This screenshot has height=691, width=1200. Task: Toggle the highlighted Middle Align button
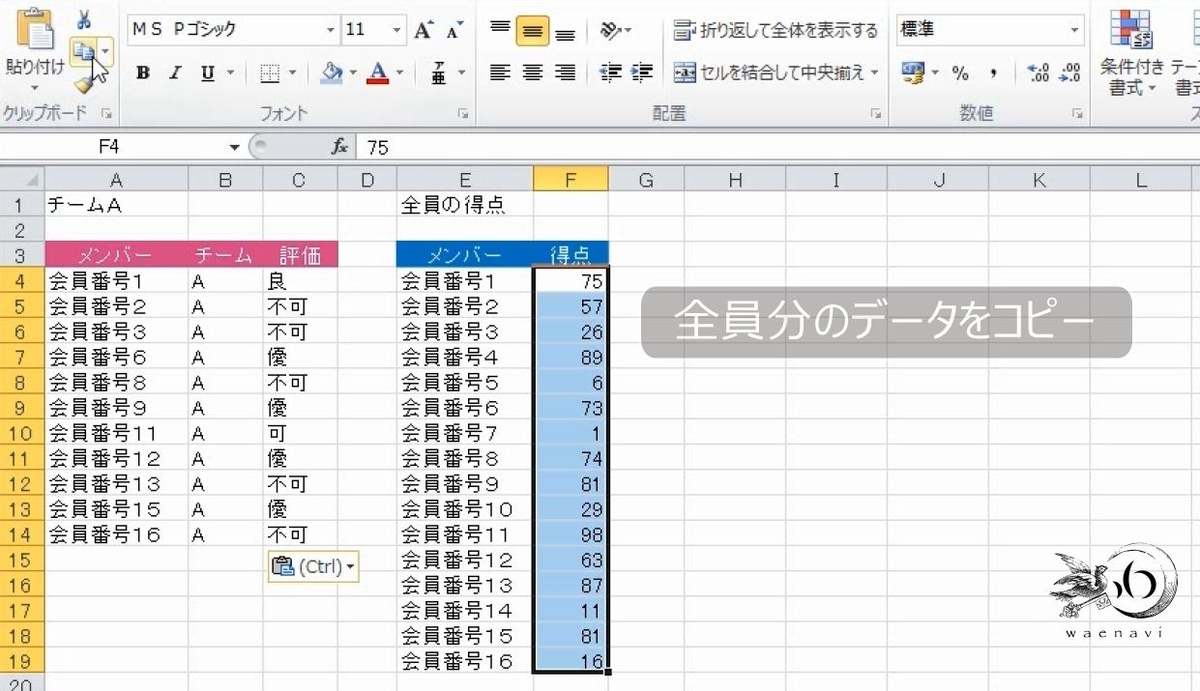tap(533, 31)
